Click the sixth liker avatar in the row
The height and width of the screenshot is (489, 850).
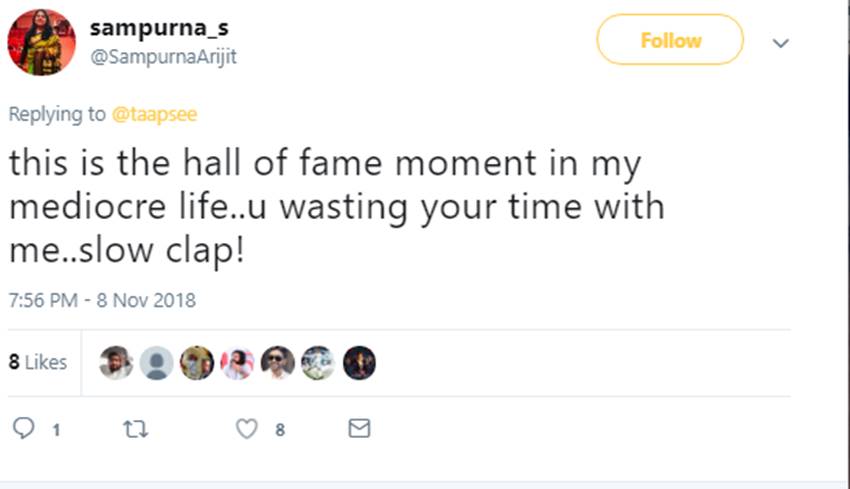coord(318,363)
